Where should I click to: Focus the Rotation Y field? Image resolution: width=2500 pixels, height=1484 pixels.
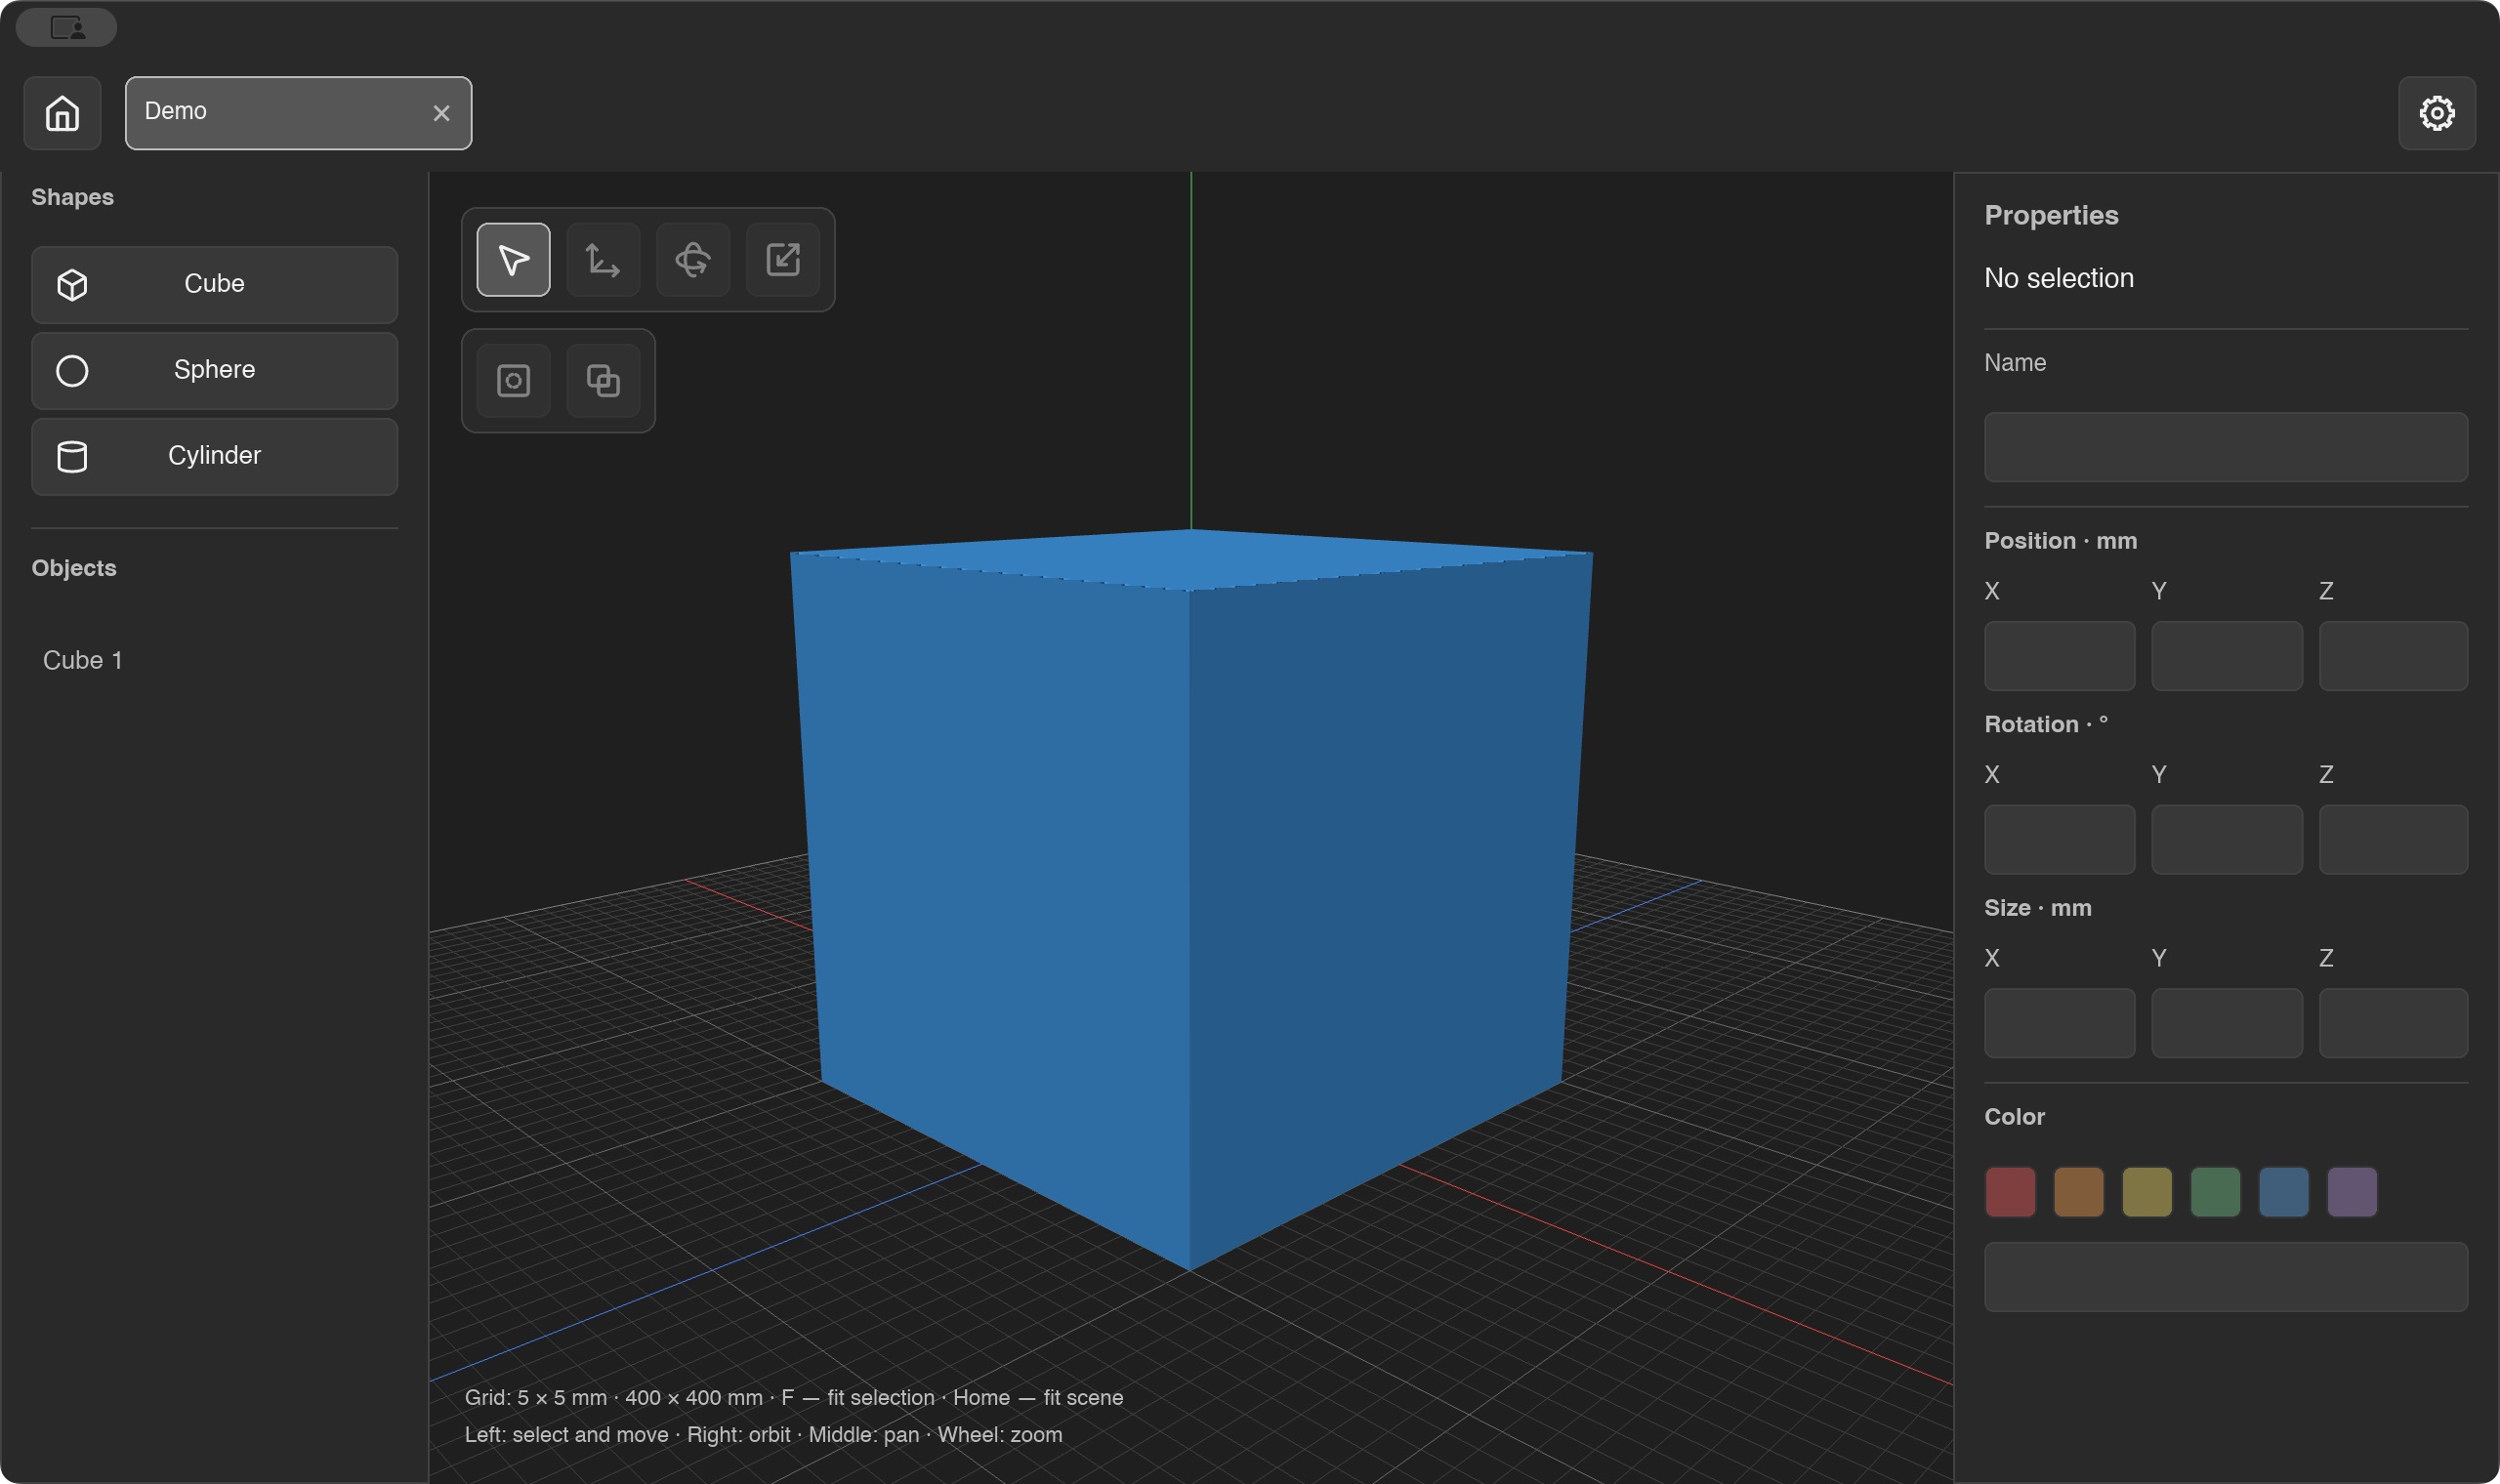2227,840
